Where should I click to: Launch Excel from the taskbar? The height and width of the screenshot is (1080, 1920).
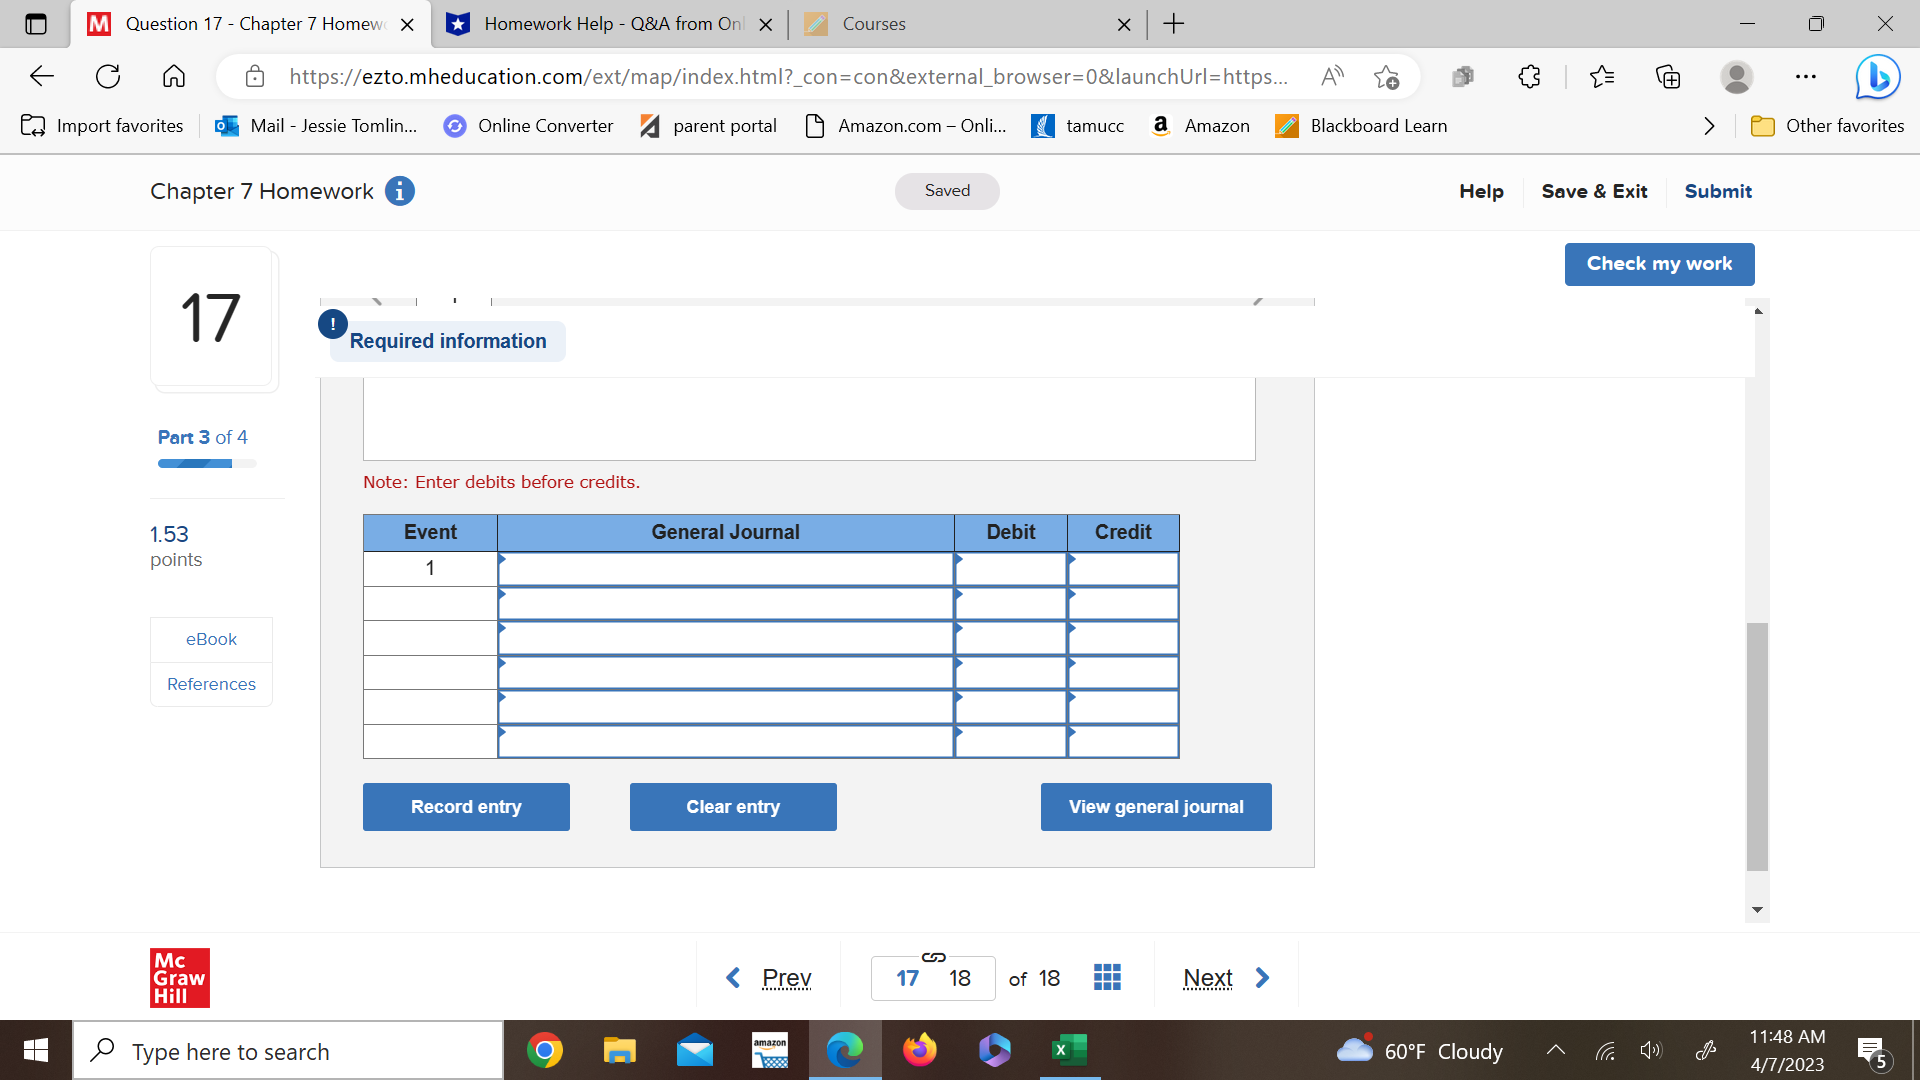[x=1068, y=1050]
